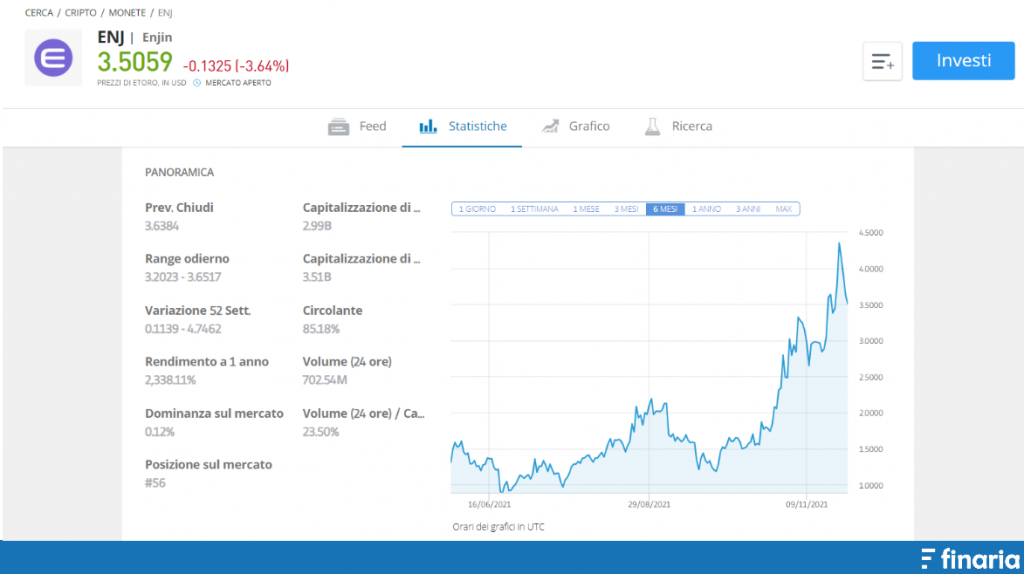This screenshot has height=574, width=1024.
Task: Open the Feed tab
Action: (357, 127)
